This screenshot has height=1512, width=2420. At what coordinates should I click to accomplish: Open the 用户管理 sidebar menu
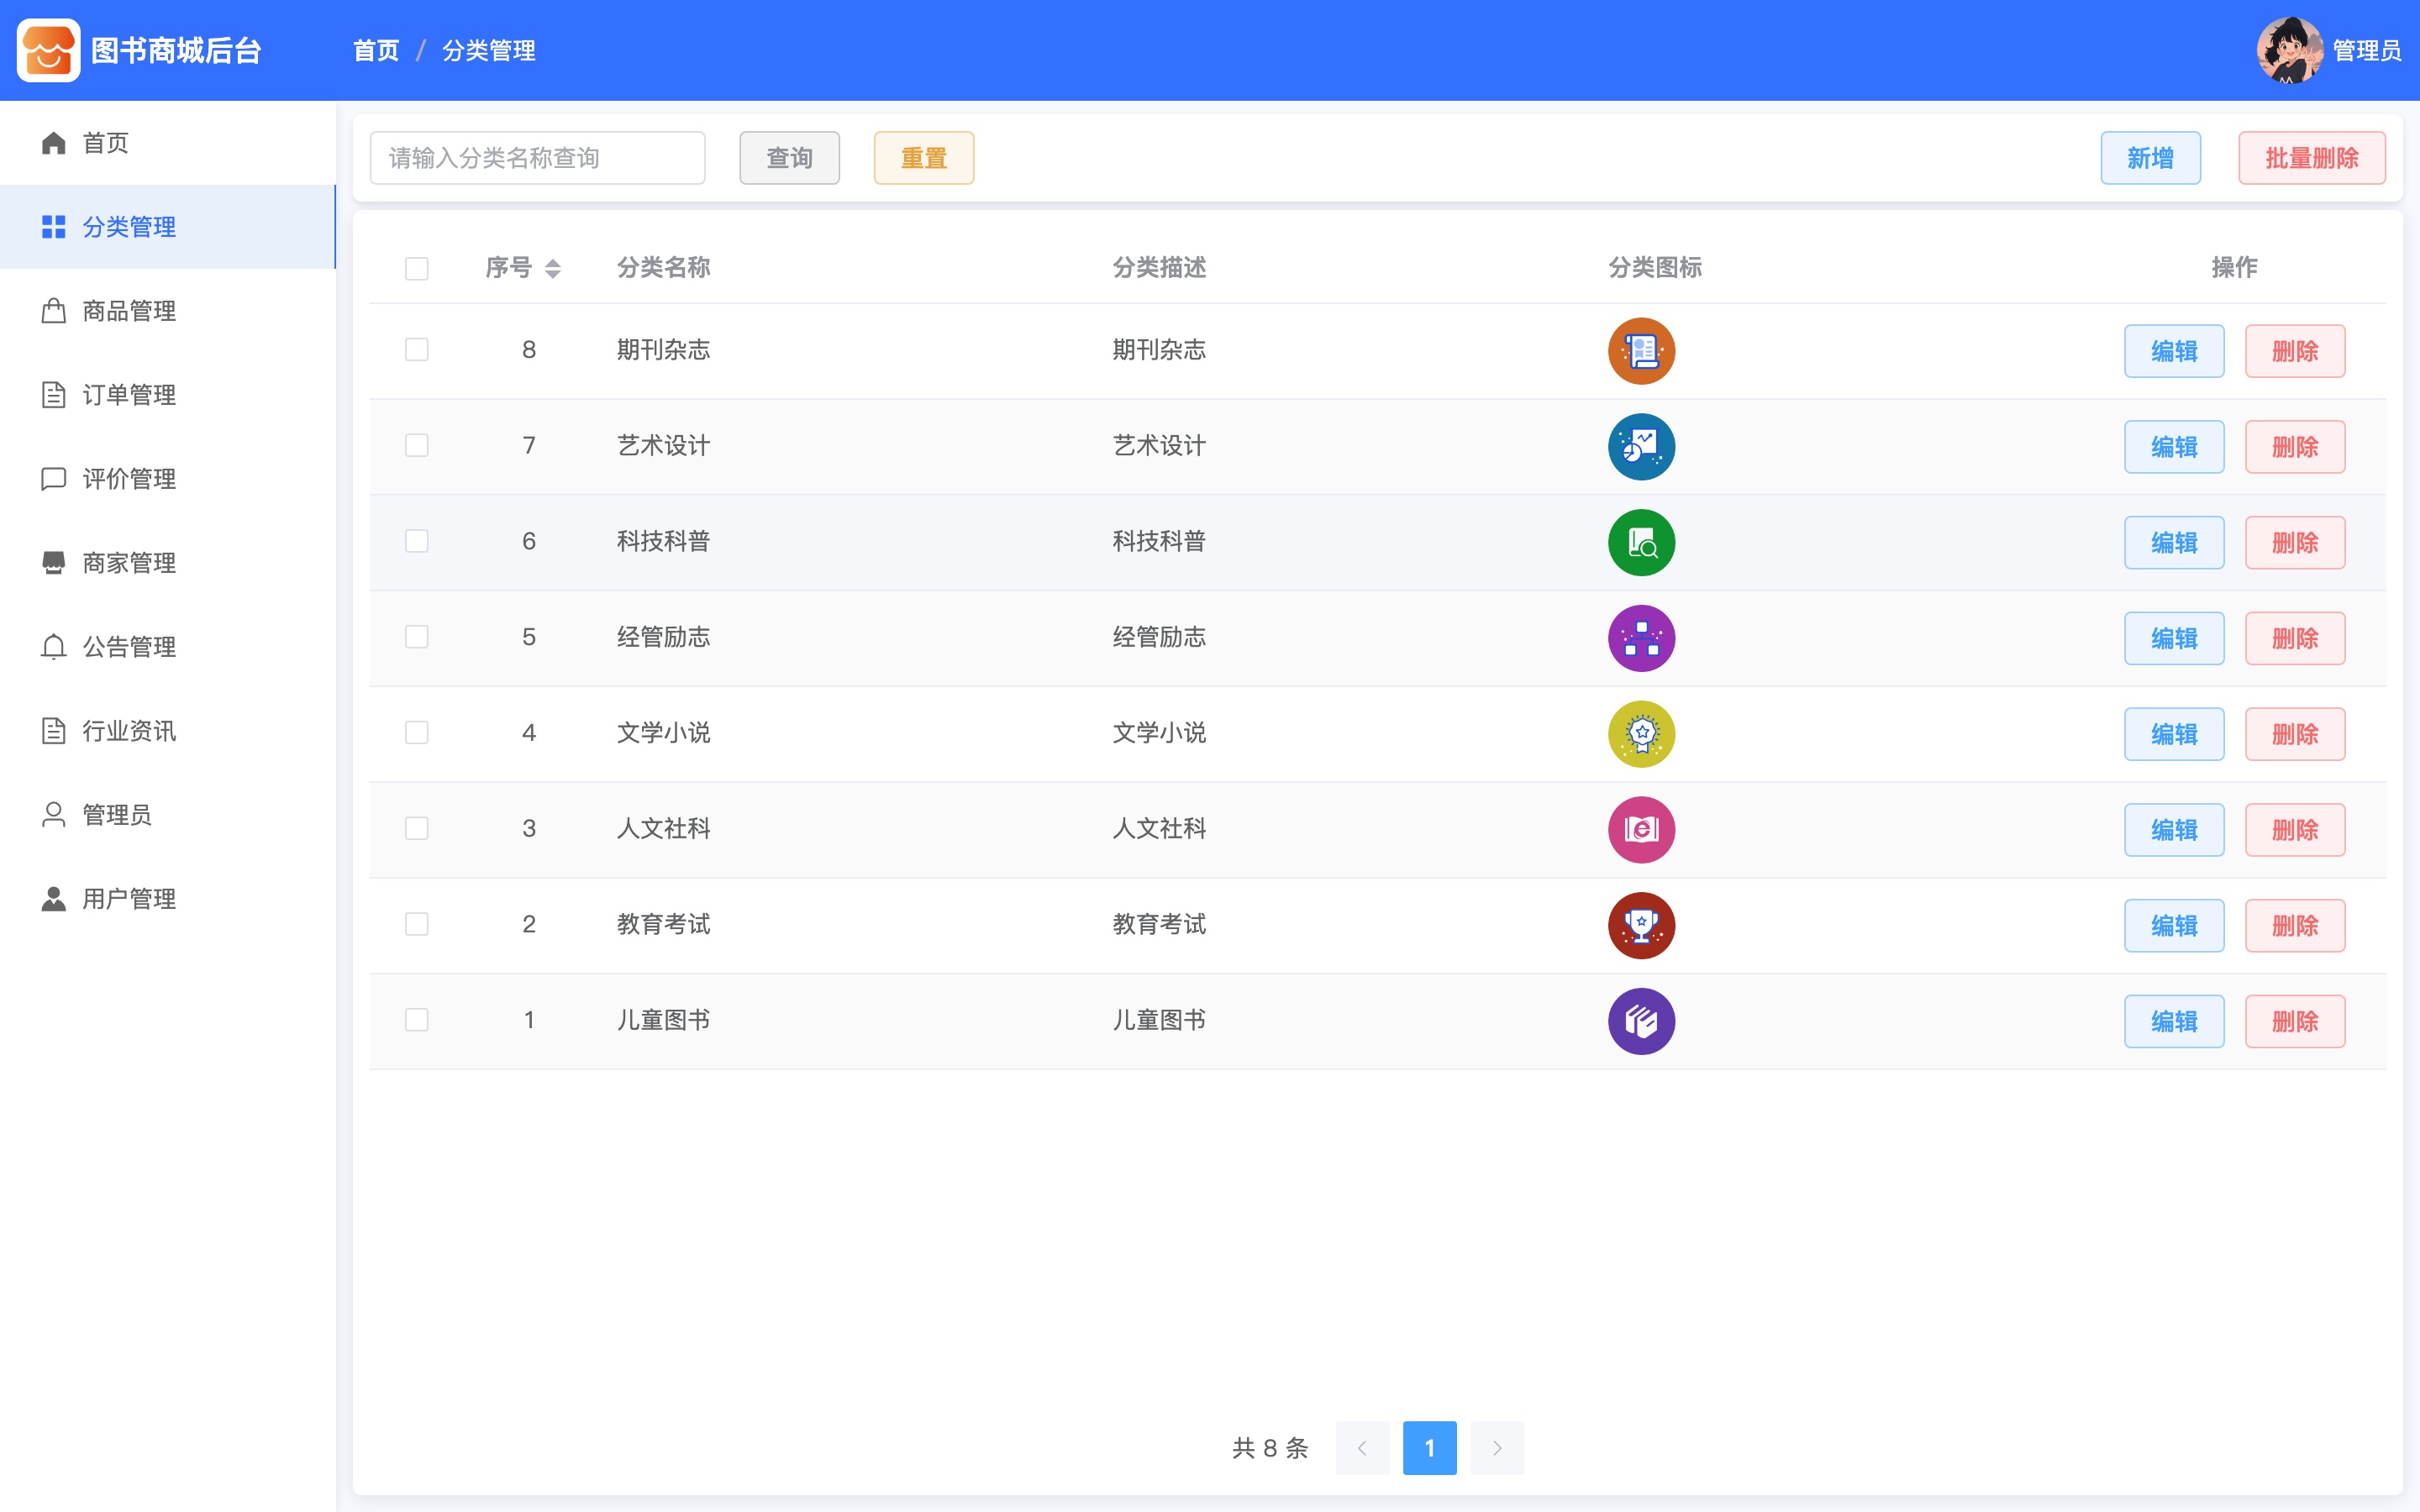point(168,899)
